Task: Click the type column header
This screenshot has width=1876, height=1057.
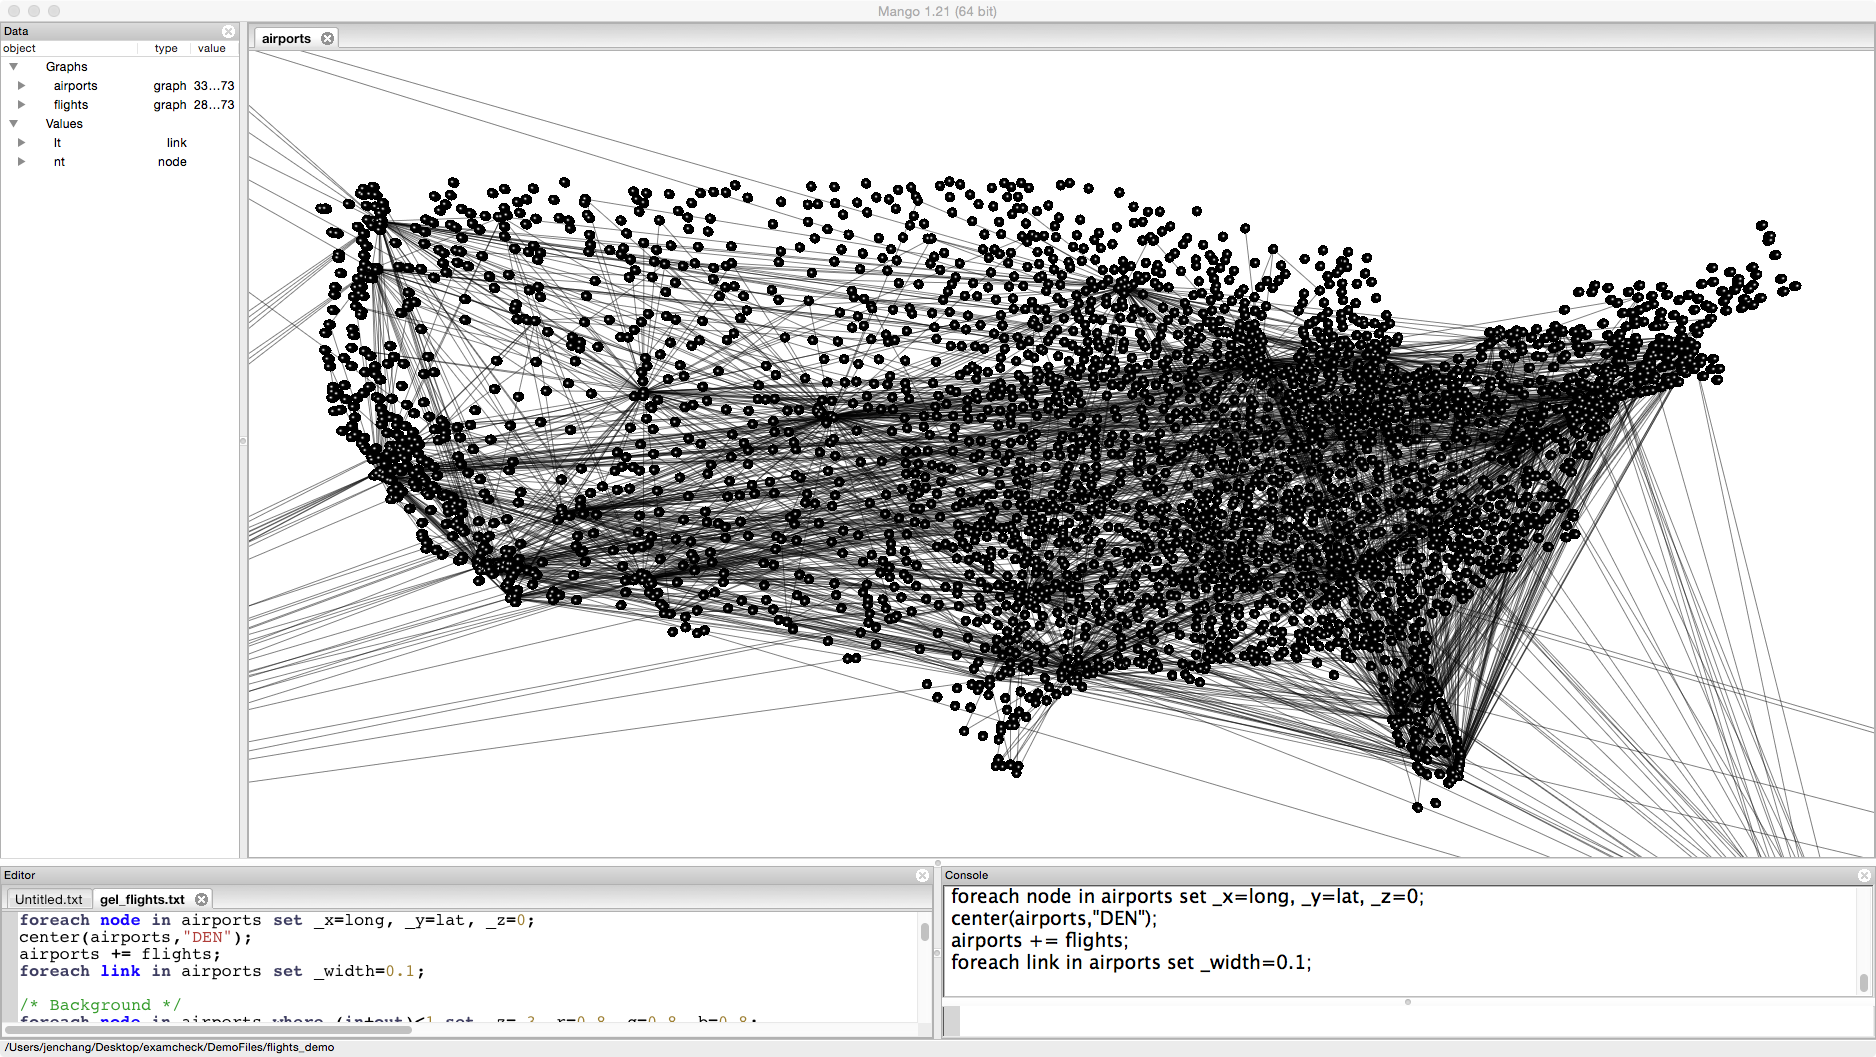Action: click(x=166, y=48)
